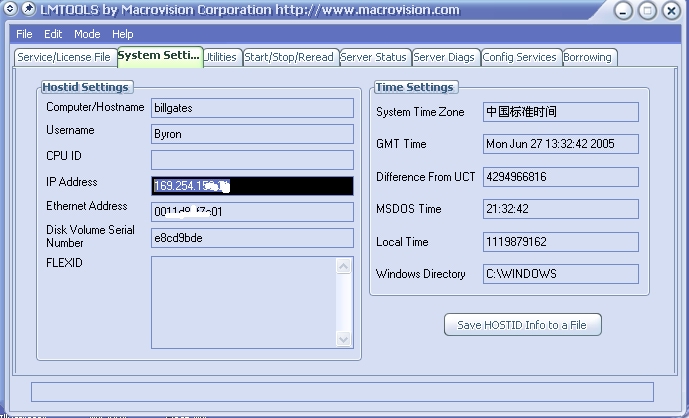The image size is (689, 418).
Task: Click the Windows Directory field
Action: [561, 274]
